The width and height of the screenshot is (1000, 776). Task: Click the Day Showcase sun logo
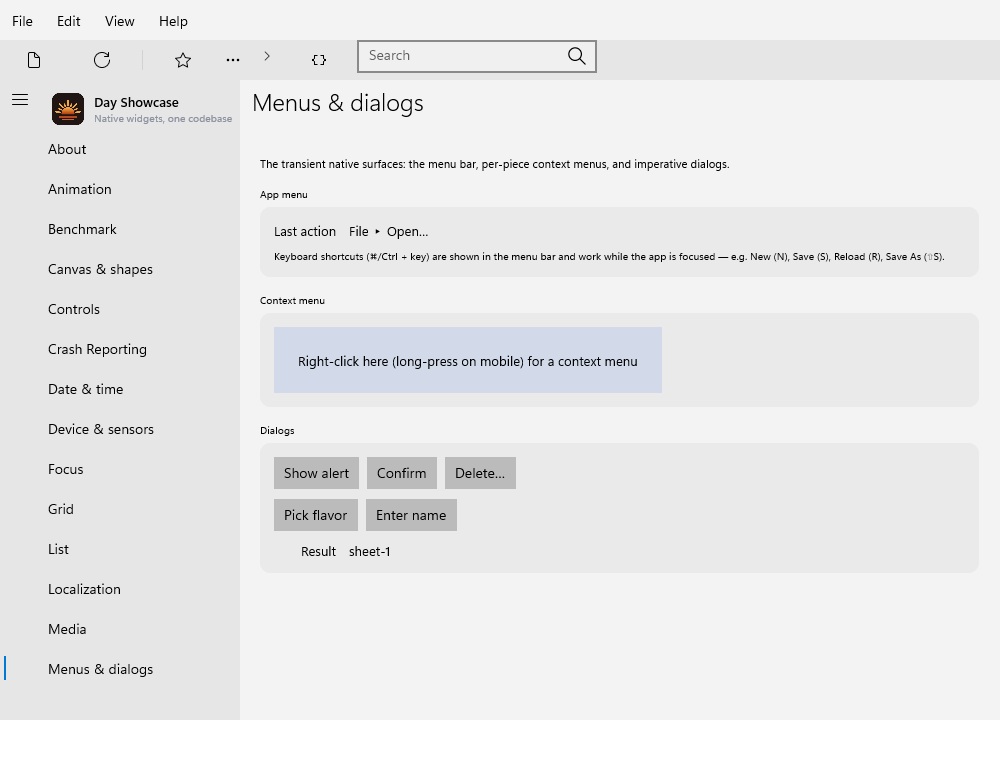point(68,109)
